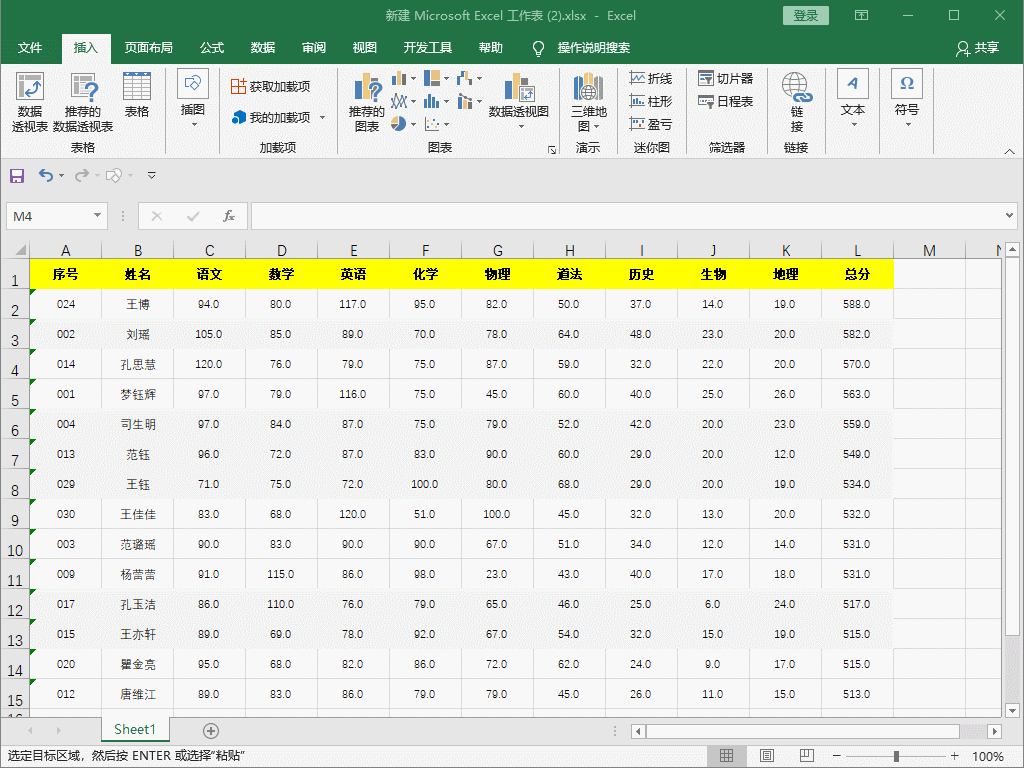Select all cells with corner triangle
Image resolution: width=1024 pixels, height=768 pixels.
pos(20,249)
